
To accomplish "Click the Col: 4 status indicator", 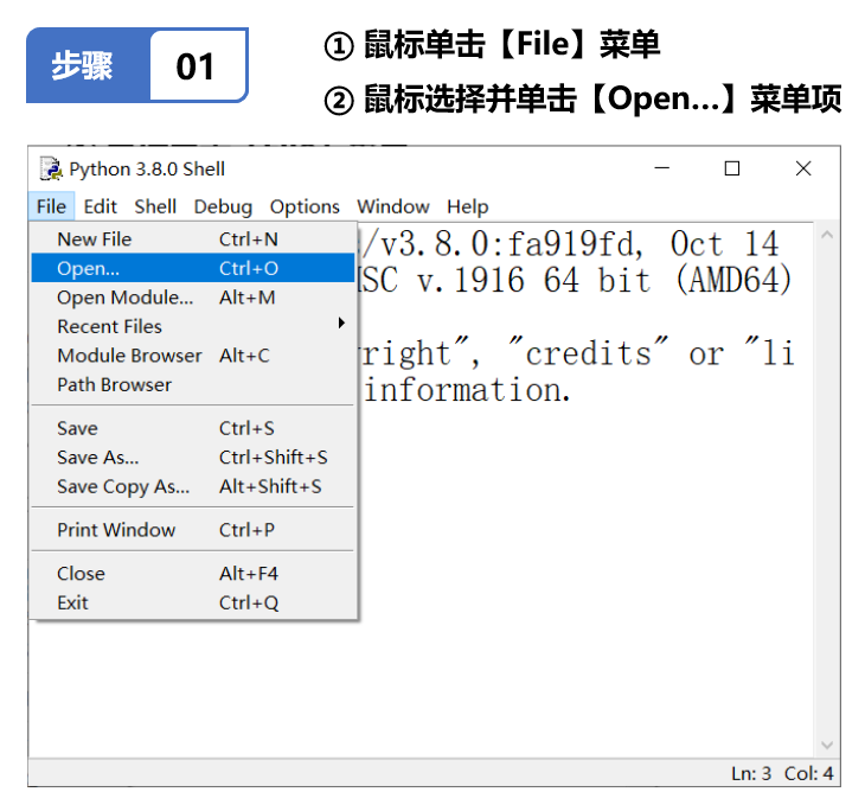I will (x=809, y=773).
